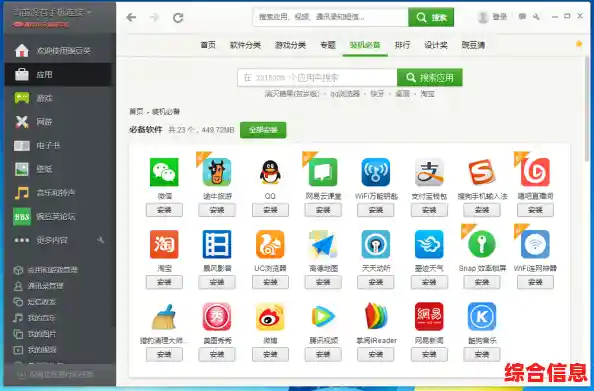594x391 pixels.
Task: Open the WiFi万能钥匙 blue app icon
Action: (x=376, y=172)
